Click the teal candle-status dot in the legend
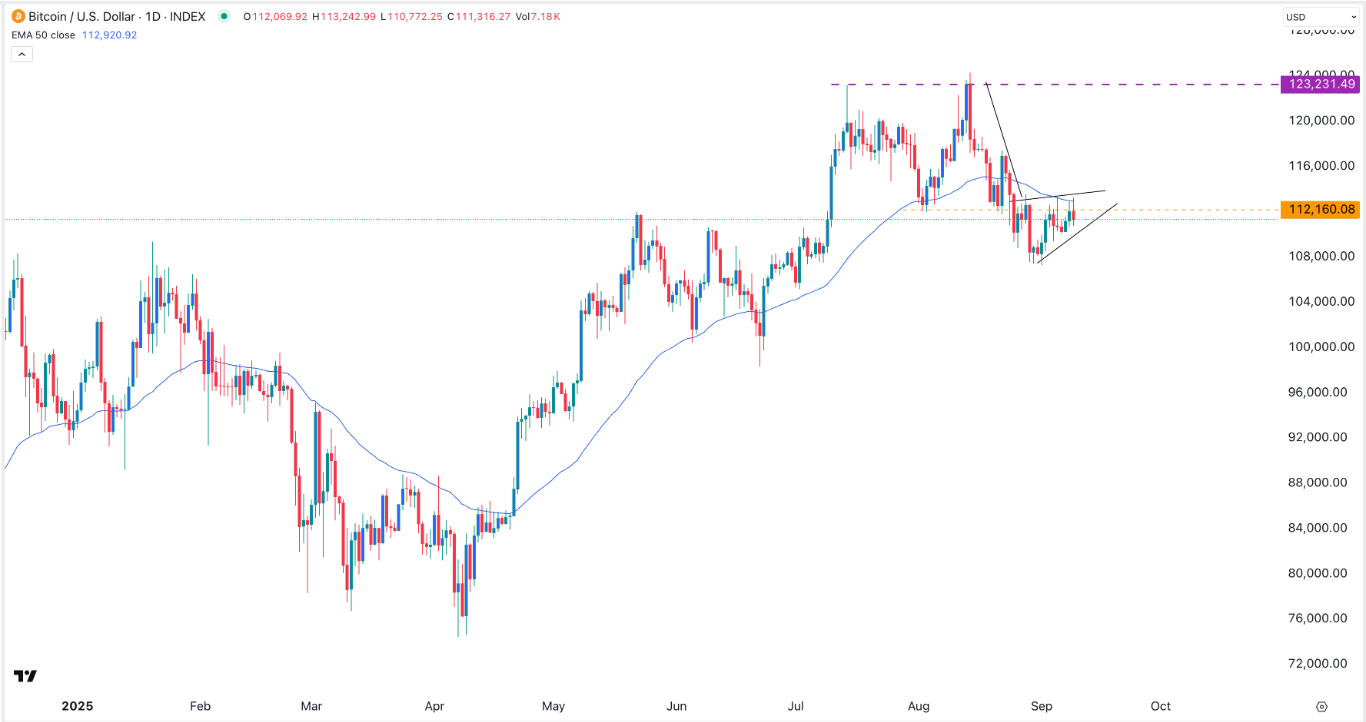Screen dimensions: 1366x722 [x=225, y=16]
